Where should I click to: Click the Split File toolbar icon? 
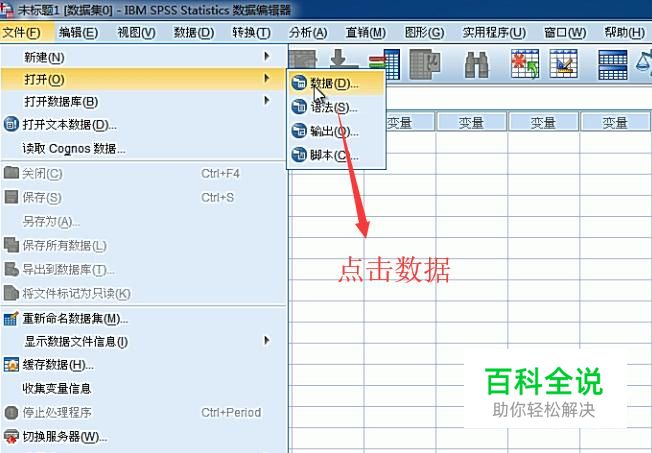pyautogui.click(x=612, y=64)
